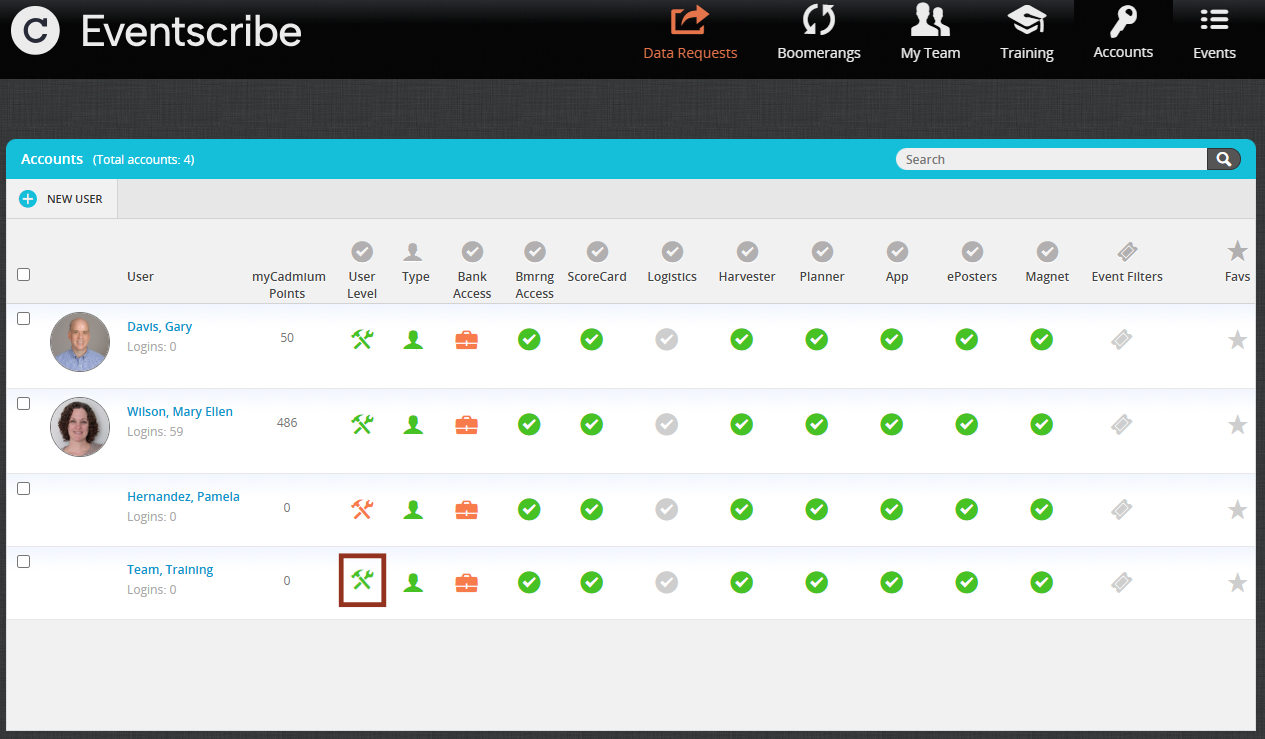Image resolution: width=1265 pixels, height=739 pixels.
Task: Toggle ePosters access for Hernandez, Pamela
Action: point(967,509)
